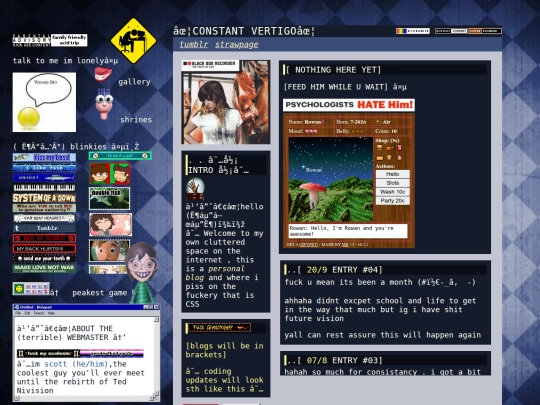Click the googly-eyed worm icon beside shrines
Screen dimensions: 540x405
point(104,104)
